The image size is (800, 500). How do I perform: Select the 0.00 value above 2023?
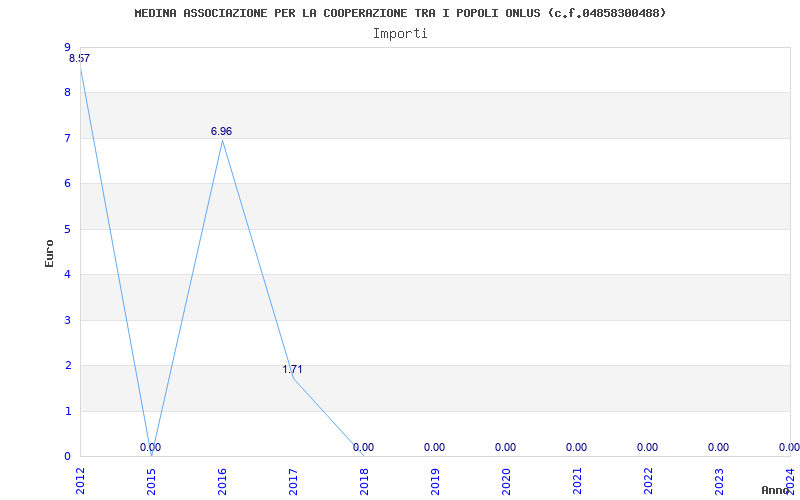[x=718, y=447]
